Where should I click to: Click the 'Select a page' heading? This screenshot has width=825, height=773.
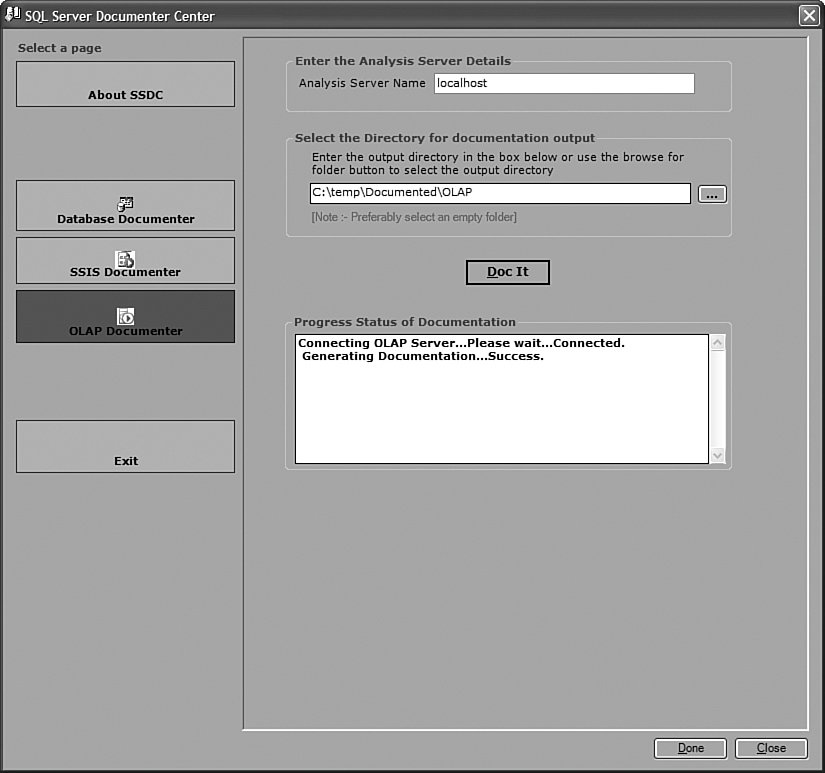coord(59,48)
